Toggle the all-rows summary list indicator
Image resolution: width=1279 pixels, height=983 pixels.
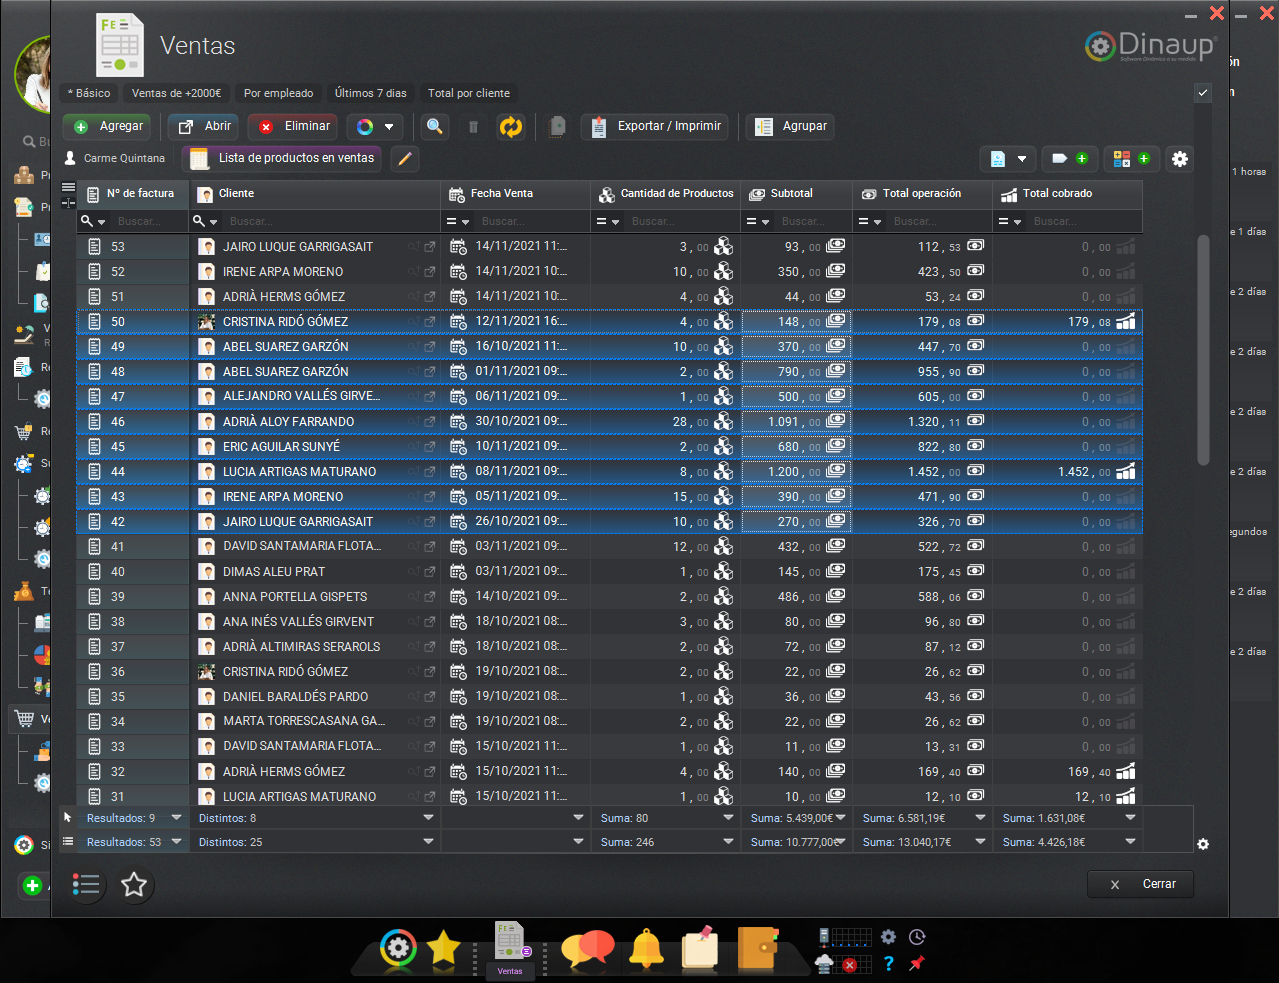[x=67, y=842]
